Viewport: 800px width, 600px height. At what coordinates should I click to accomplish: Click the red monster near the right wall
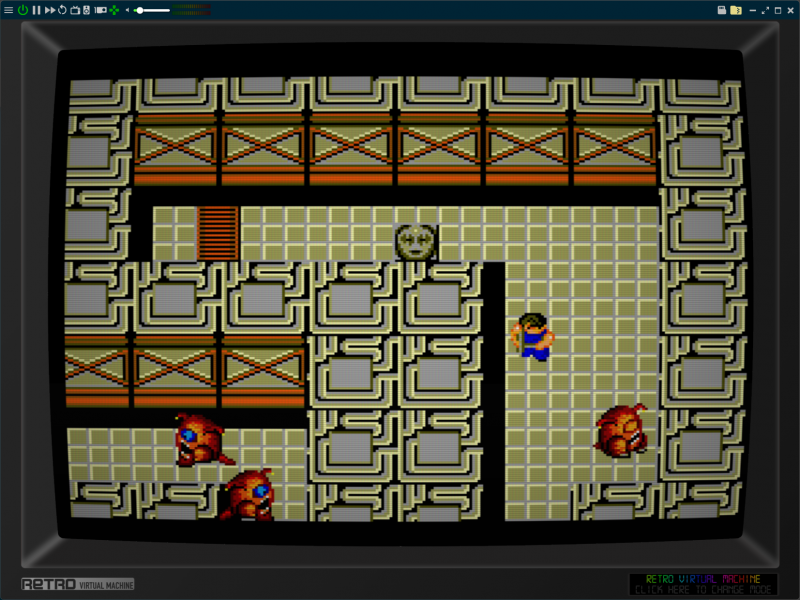[621, 430]
